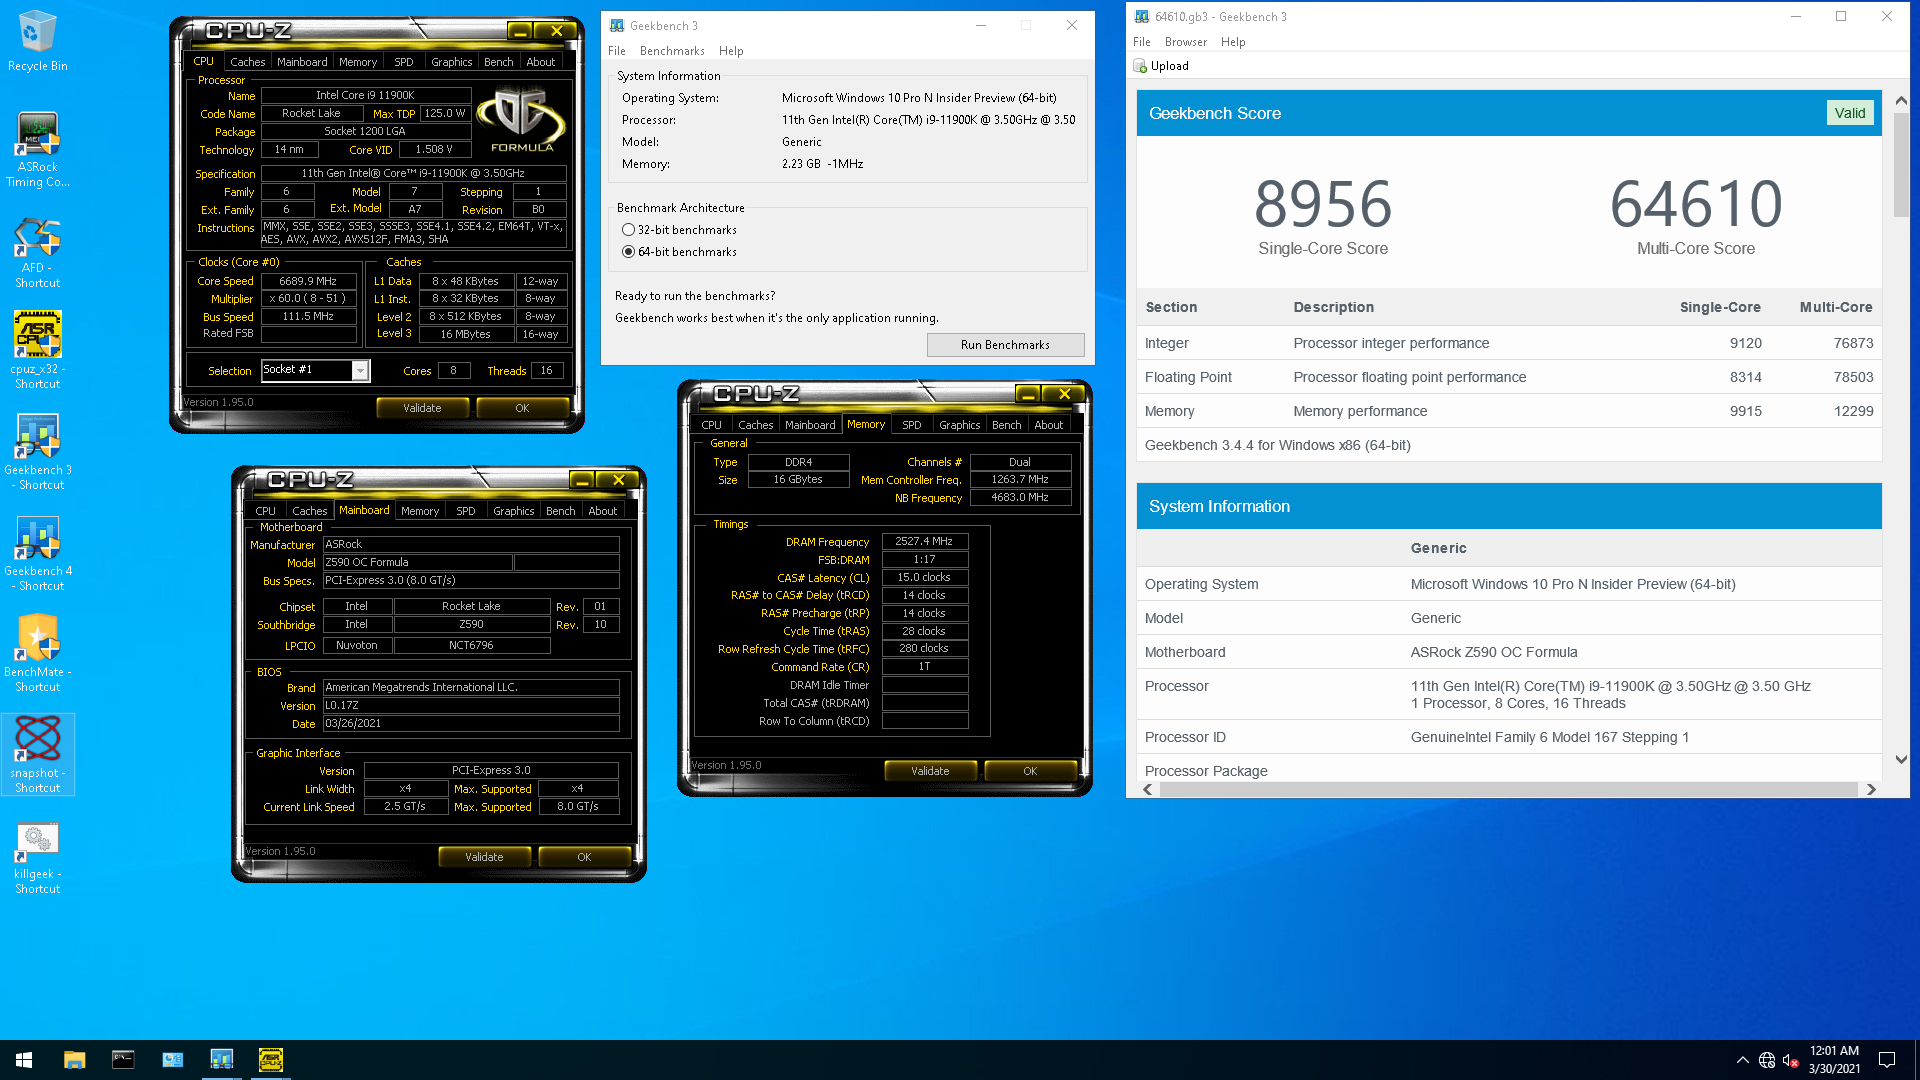Click muted volume icon in system tray
Viewport: 1920px width, 1080px height.
pos(1791,1060)
